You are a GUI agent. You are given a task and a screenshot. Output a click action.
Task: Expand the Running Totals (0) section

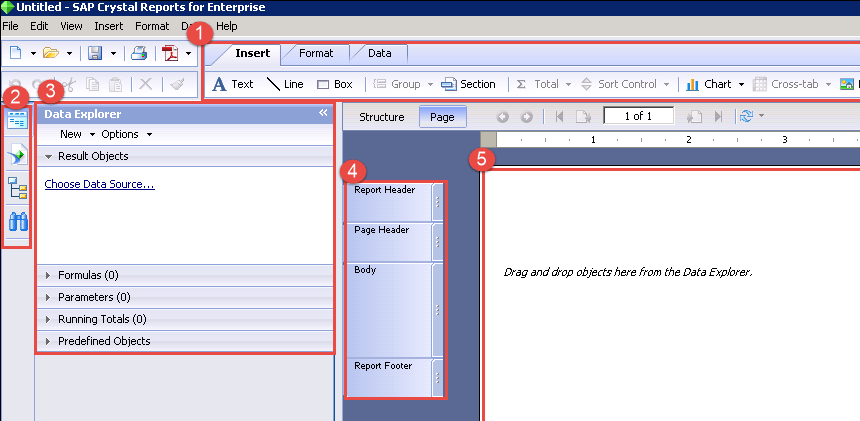tap(102, 319)
